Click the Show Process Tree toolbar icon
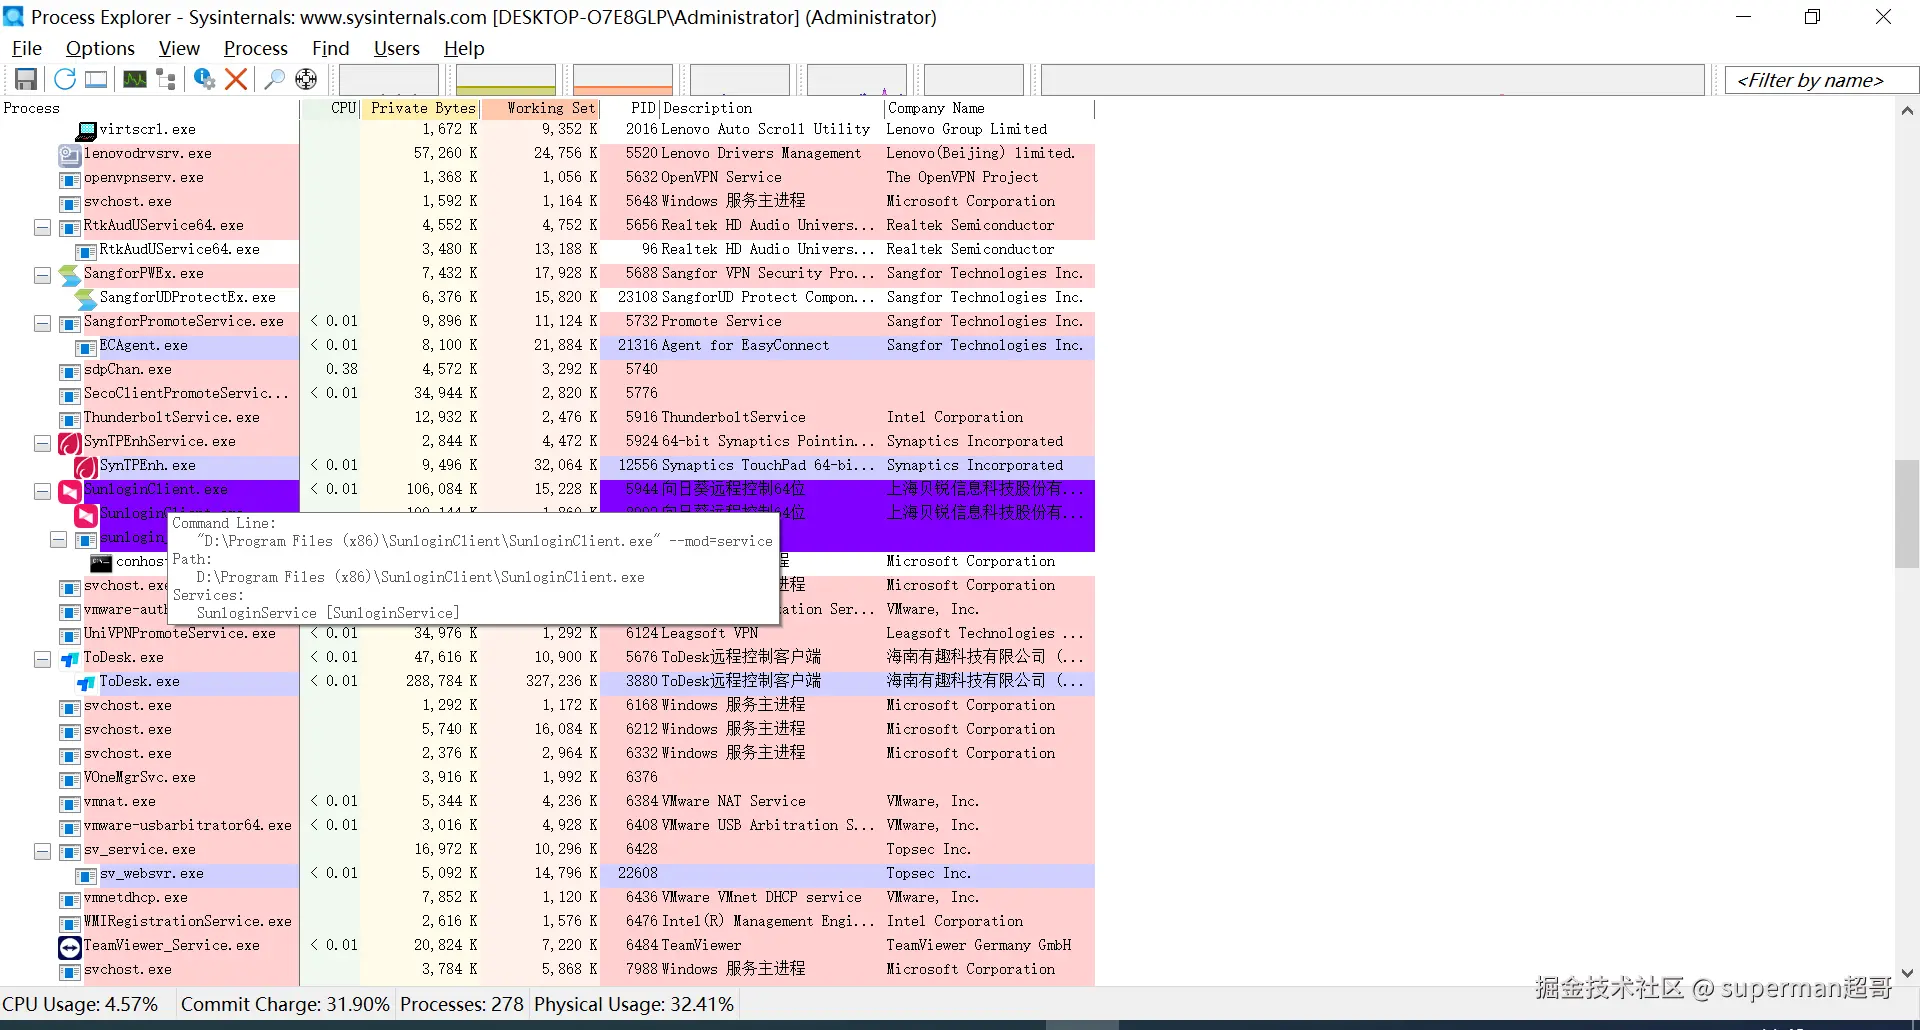Viewport: 1920px width, 1030px height. (166, 79)
